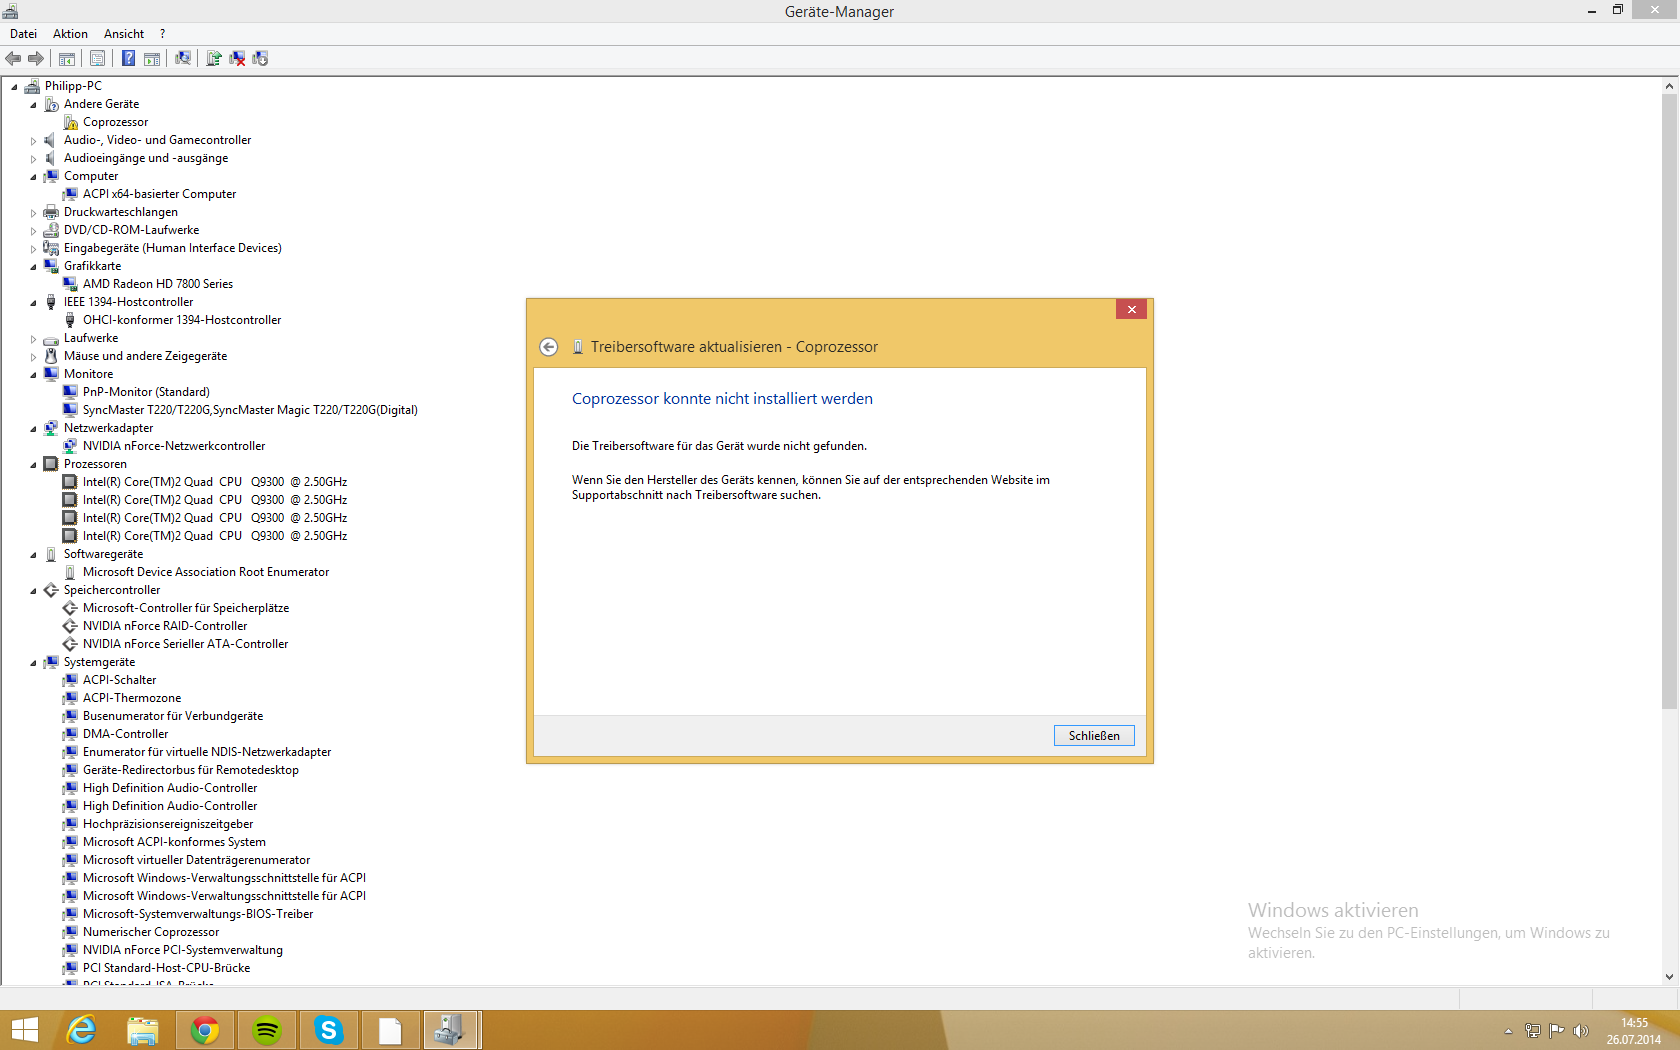This screenshot has height=1050, width=1680.
Task: Click the Speichercontroller category icon
Action: [51, 590]
